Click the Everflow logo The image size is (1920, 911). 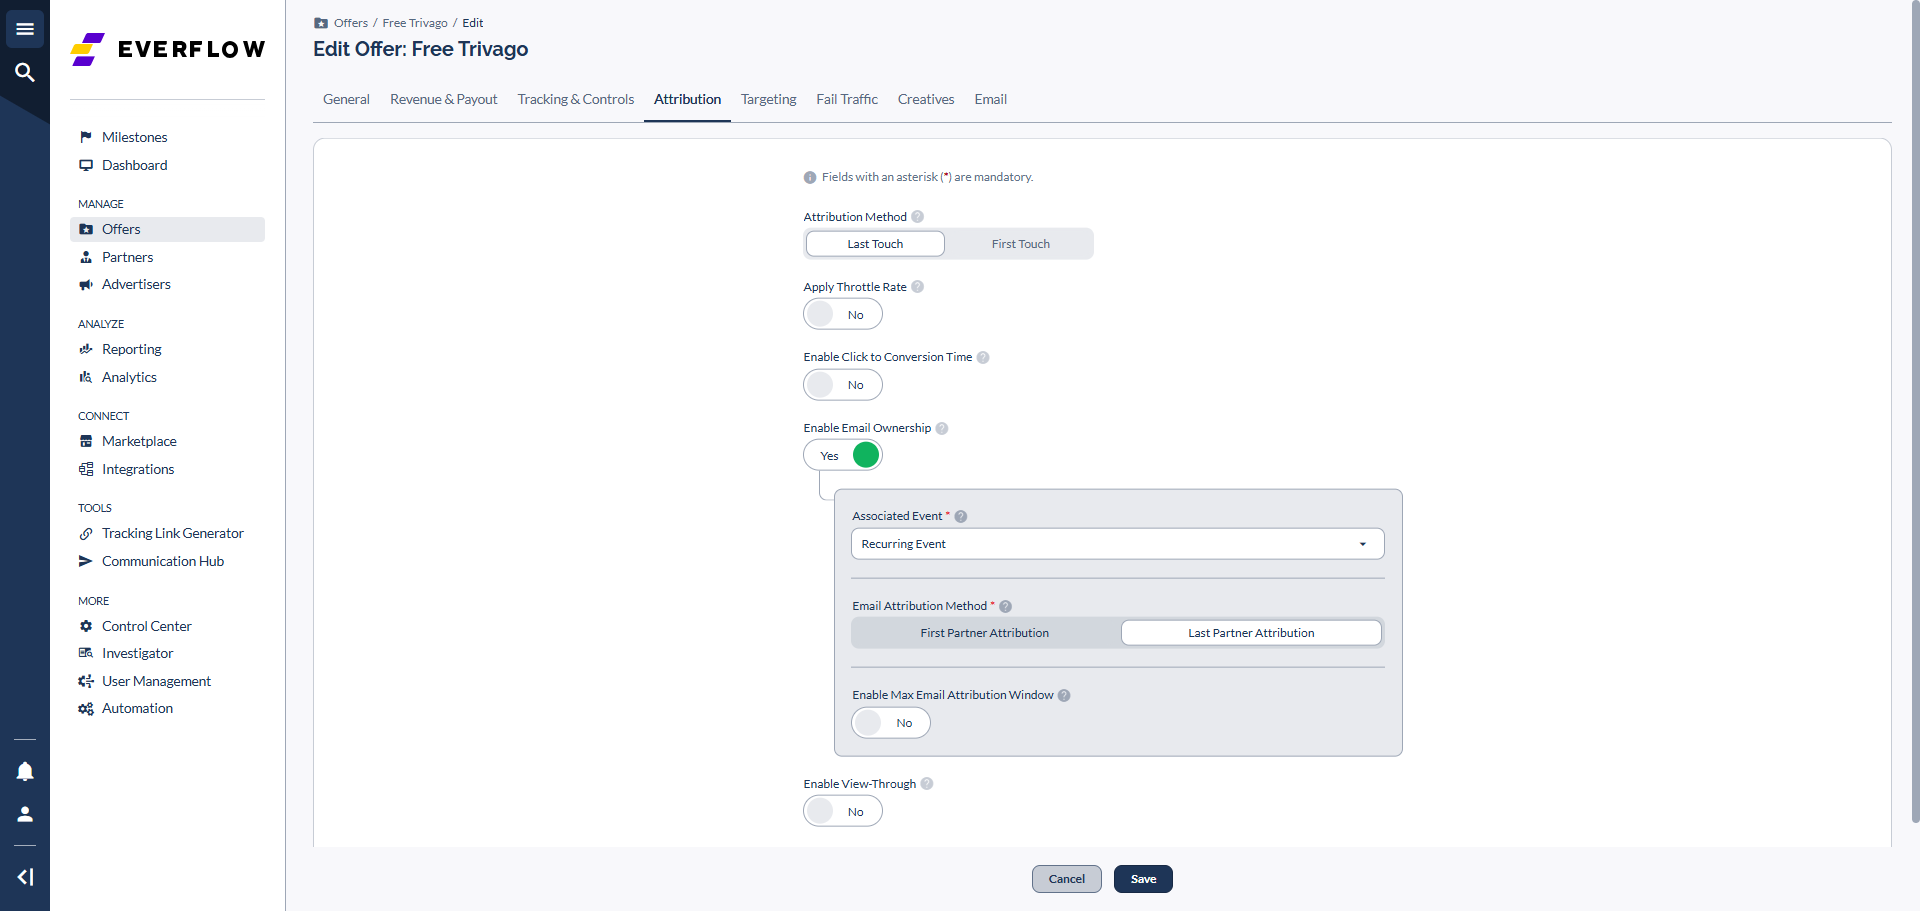[x=168, y=49]
